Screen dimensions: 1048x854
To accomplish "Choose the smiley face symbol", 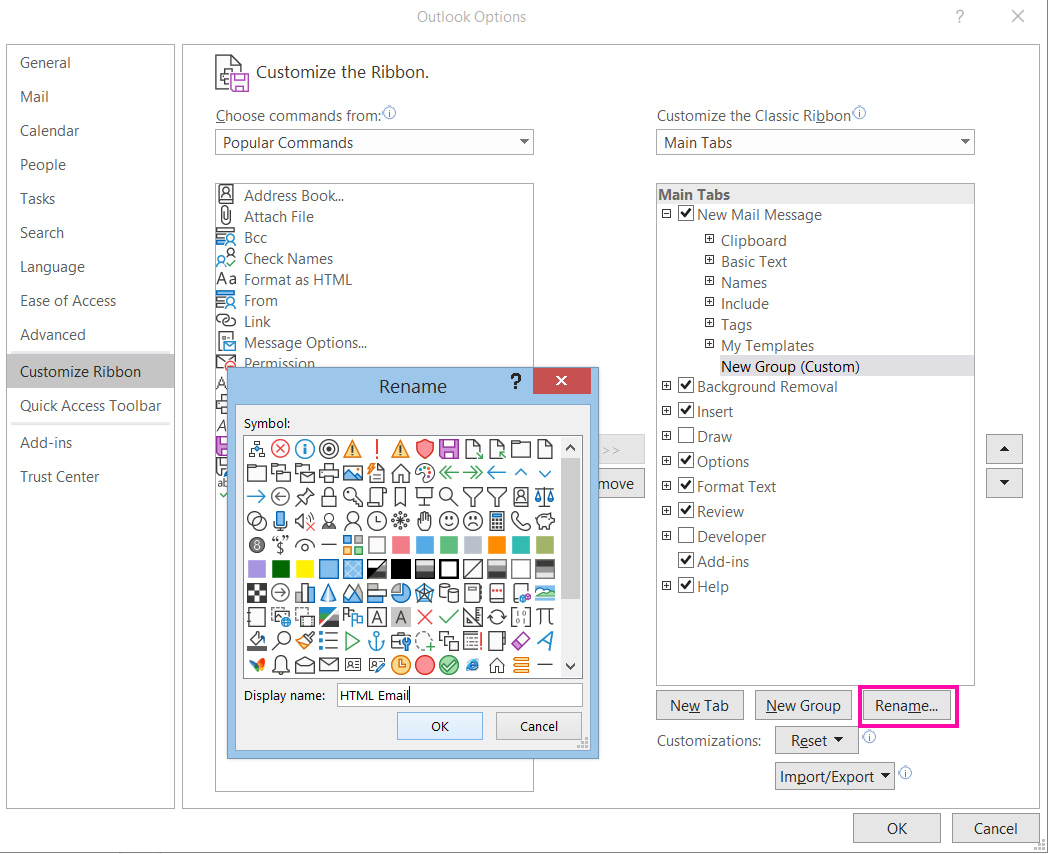I will click(x=448, y=521).
